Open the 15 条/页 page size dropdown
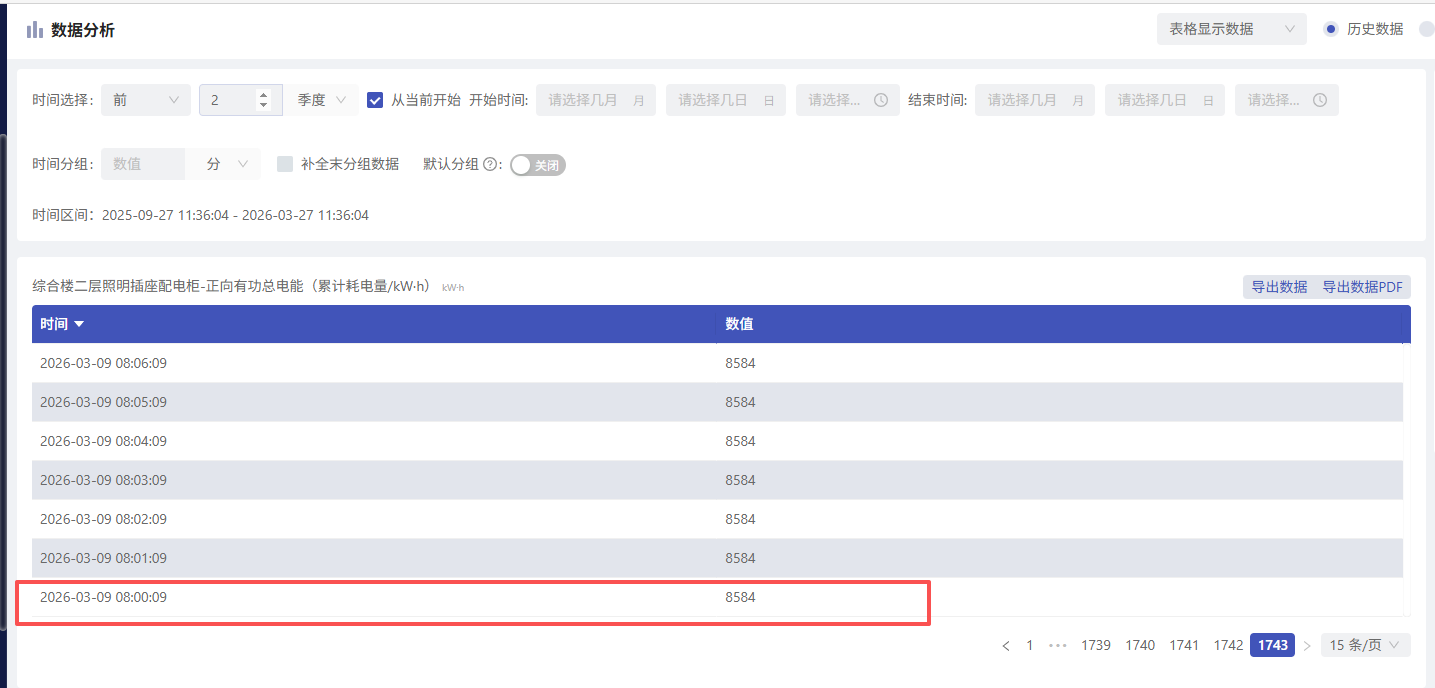The height and width of the screenshot is (688, 1435). tap(1365, 645)
